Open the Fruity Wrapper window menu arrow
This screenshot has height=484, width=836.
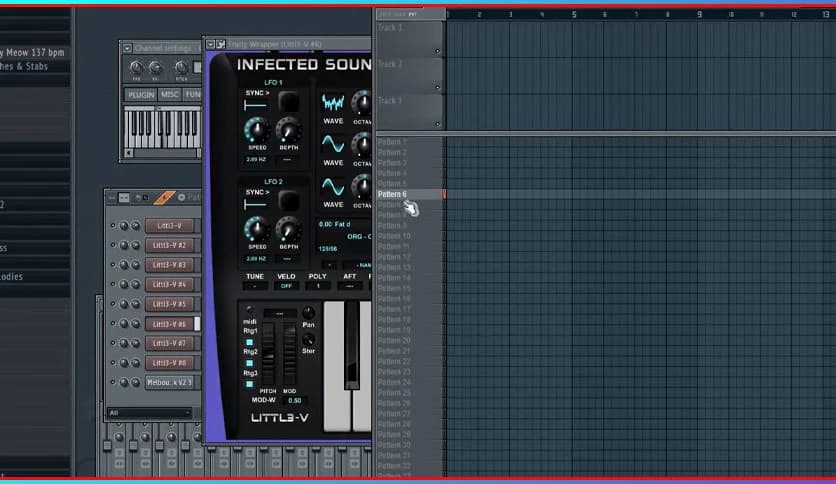point(210,44)
